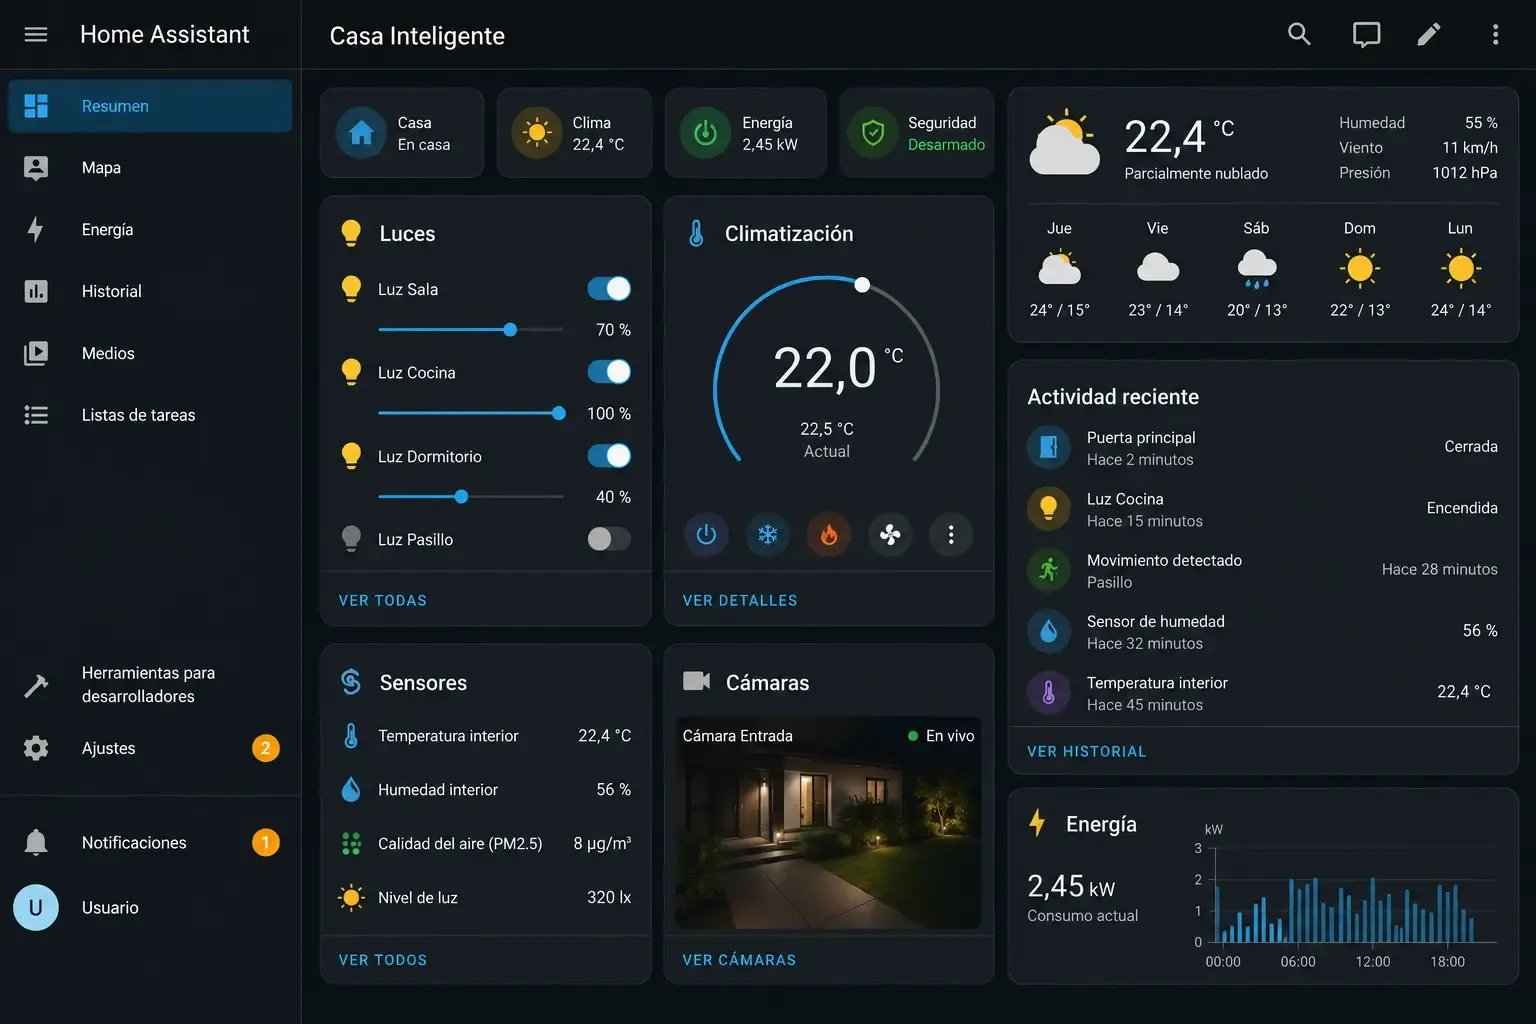This screenshot has width=1536, height=1024.
Task: Click the En vivo status indicator
Action: 941,736
